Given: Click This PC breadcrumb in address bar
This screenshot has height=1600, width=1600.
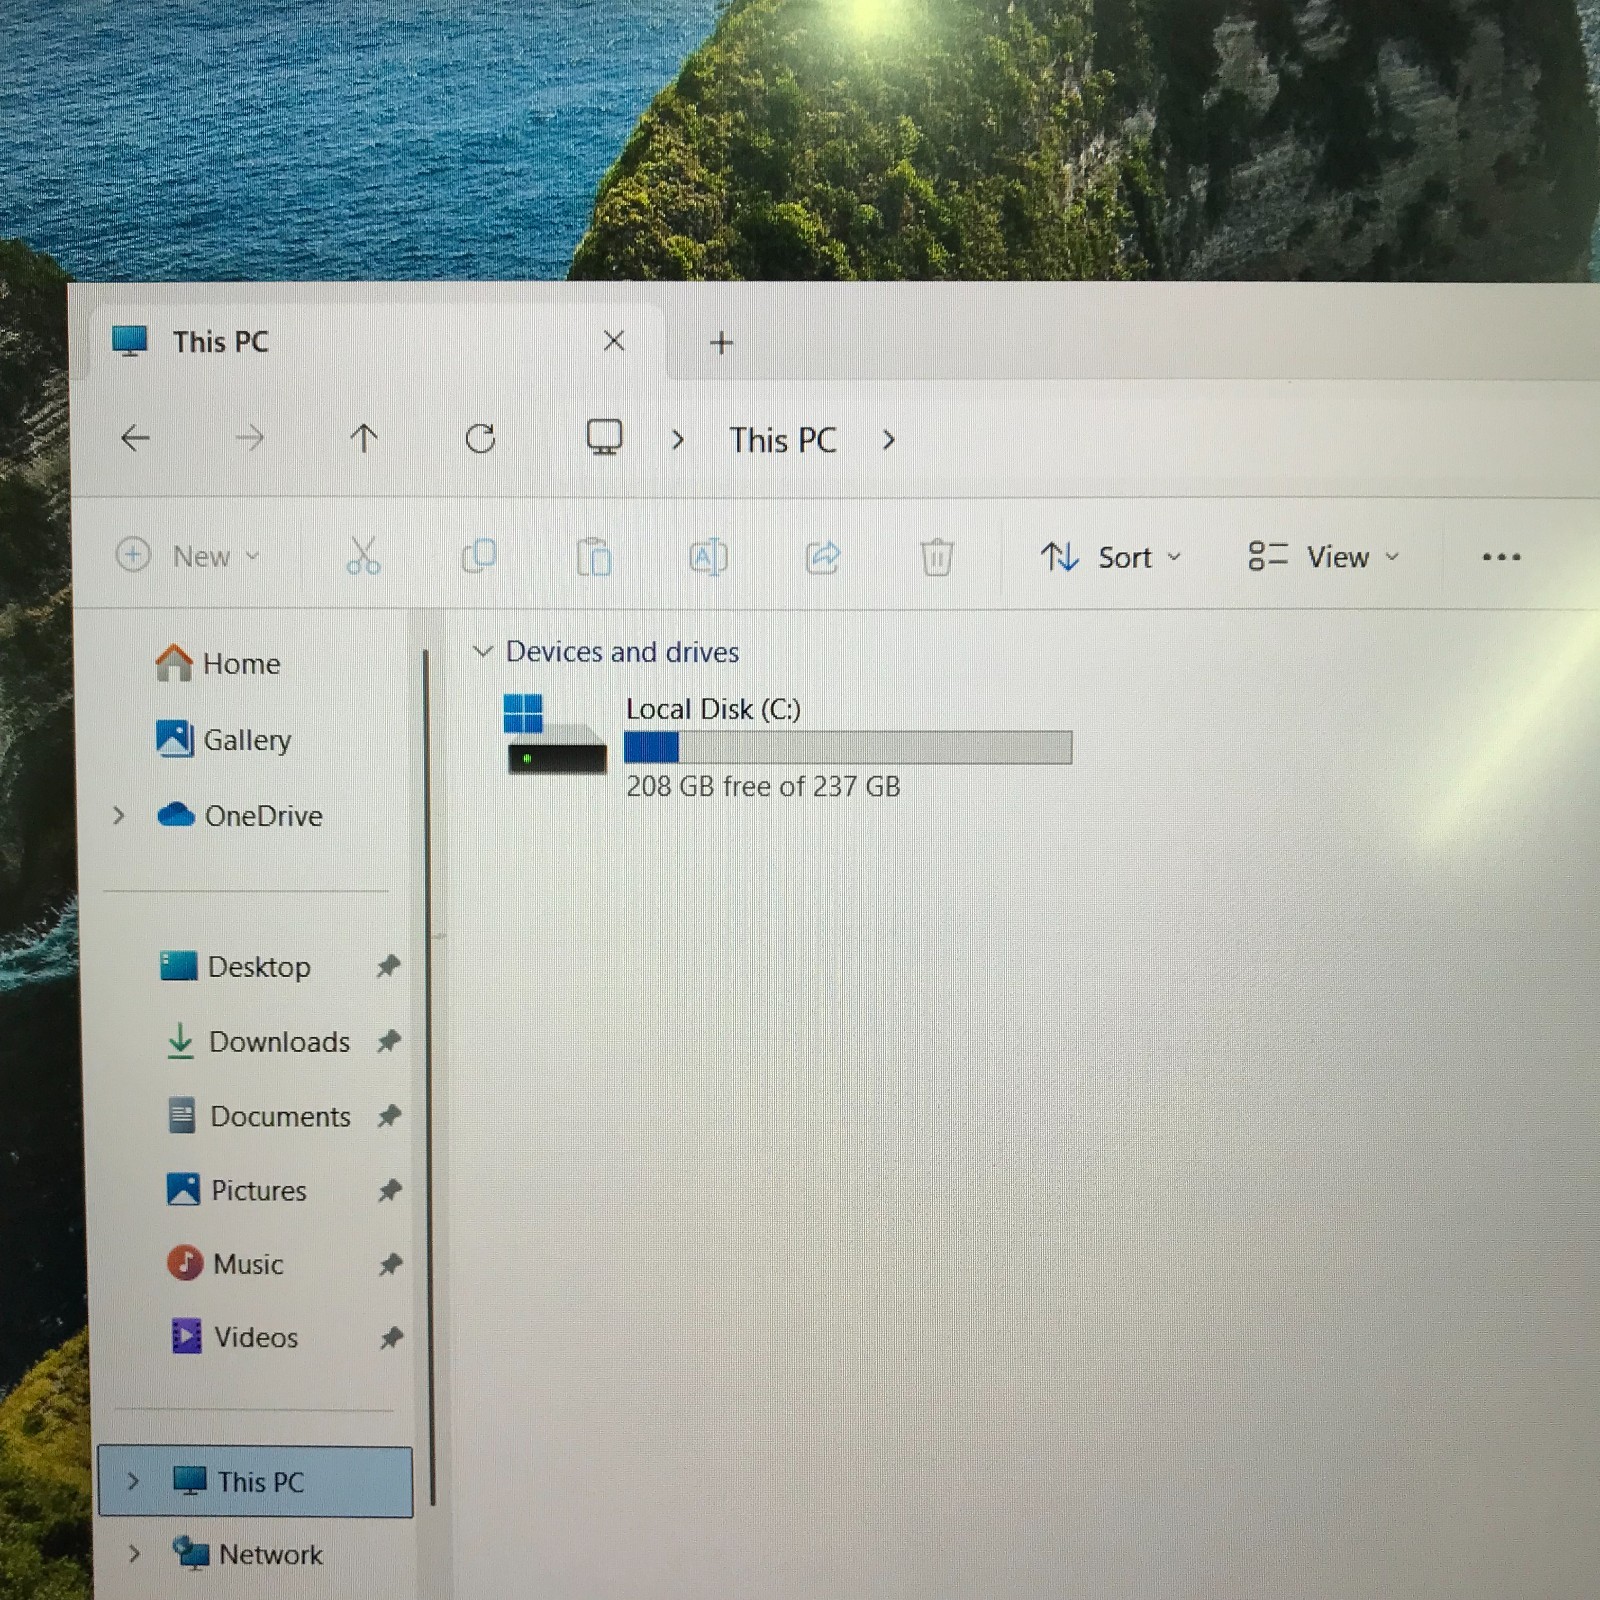Looking at the screenshot, I should tap(783, 440).
